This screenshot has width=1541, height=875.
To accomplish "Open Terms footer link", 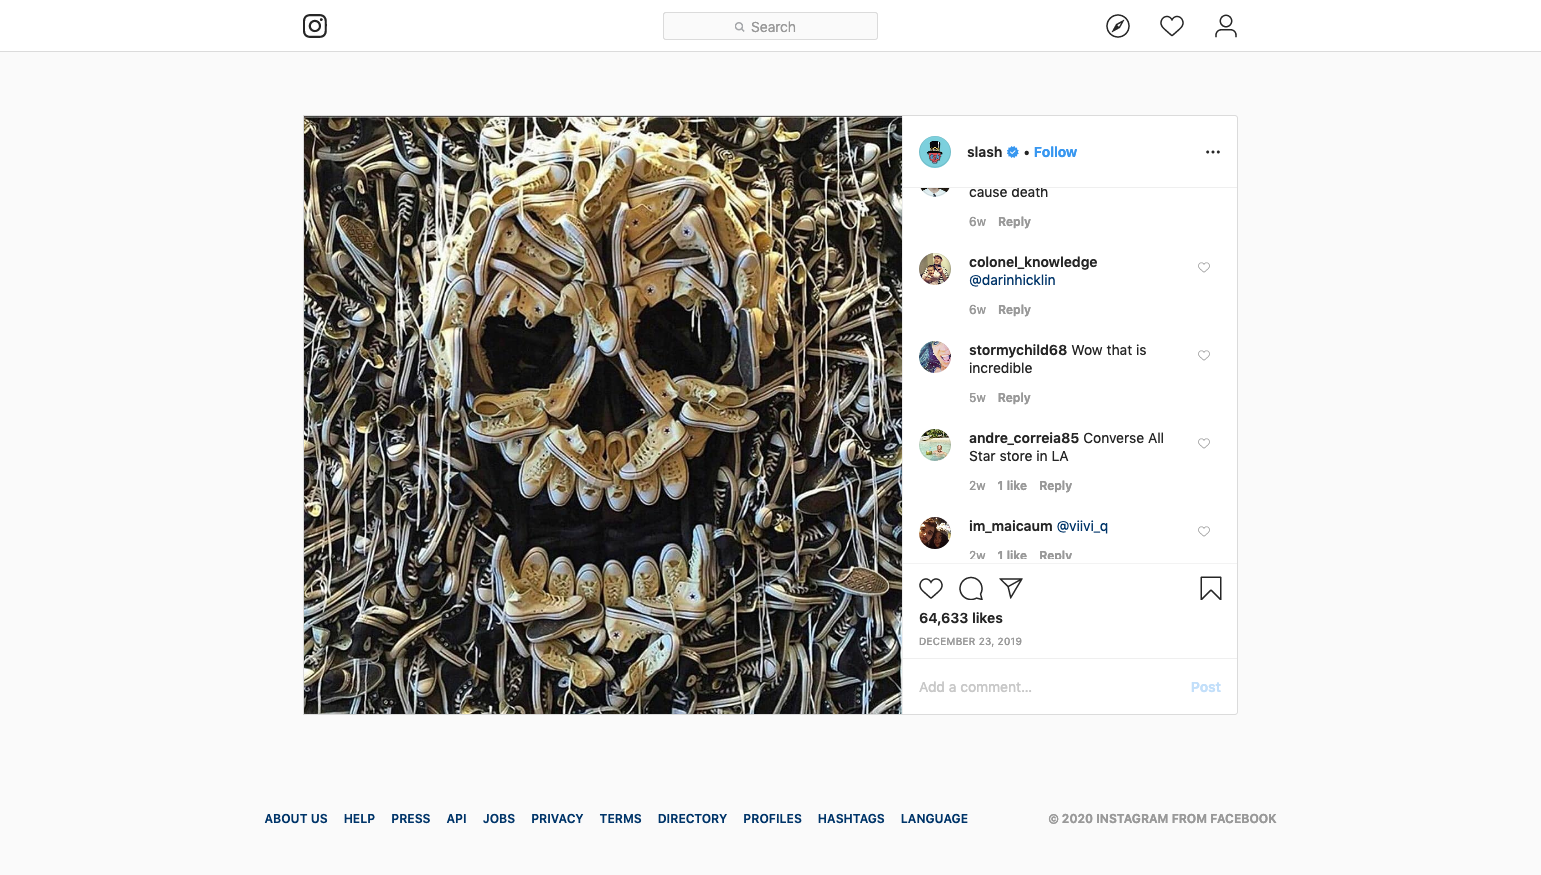I will click(x=621, y=819).
